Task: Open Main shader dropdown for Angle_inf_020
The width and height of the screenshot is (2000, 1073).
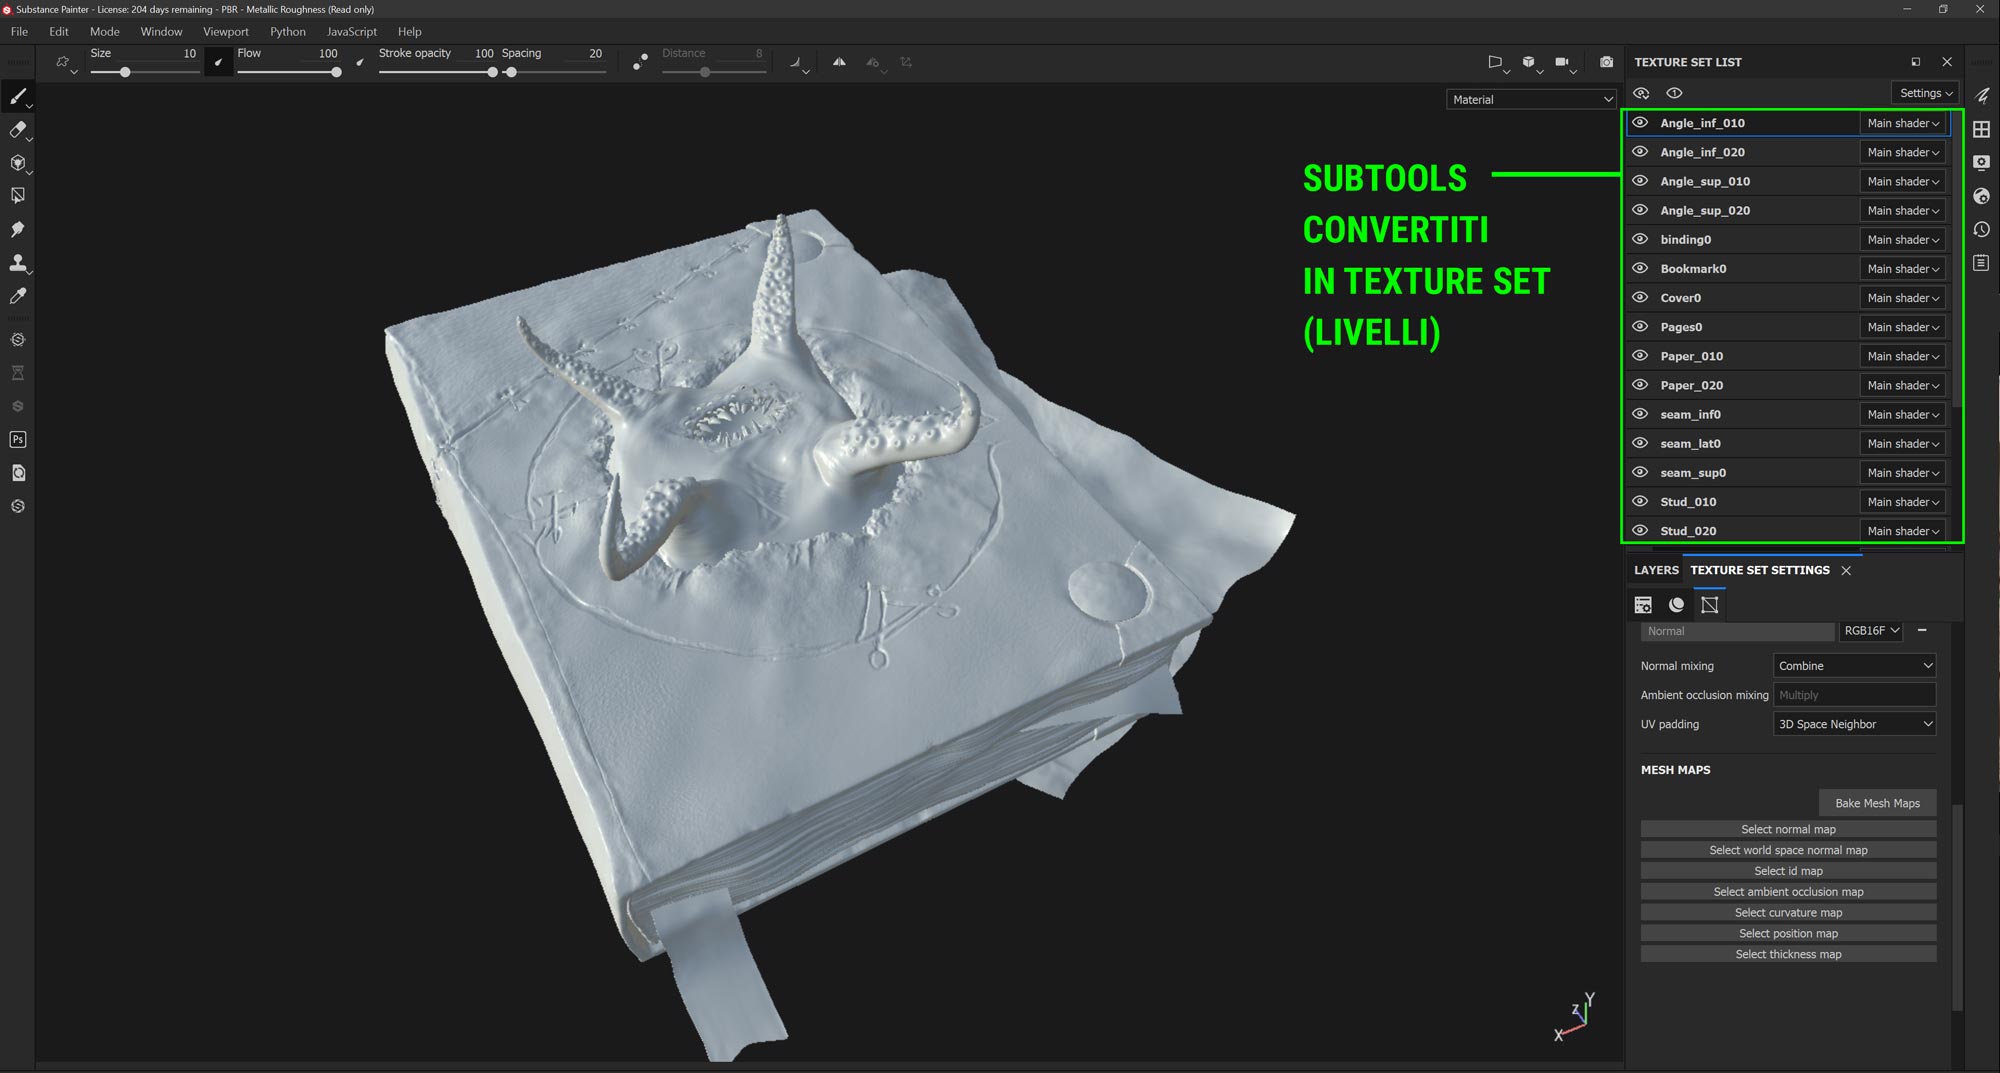Action: (1902, 152)
